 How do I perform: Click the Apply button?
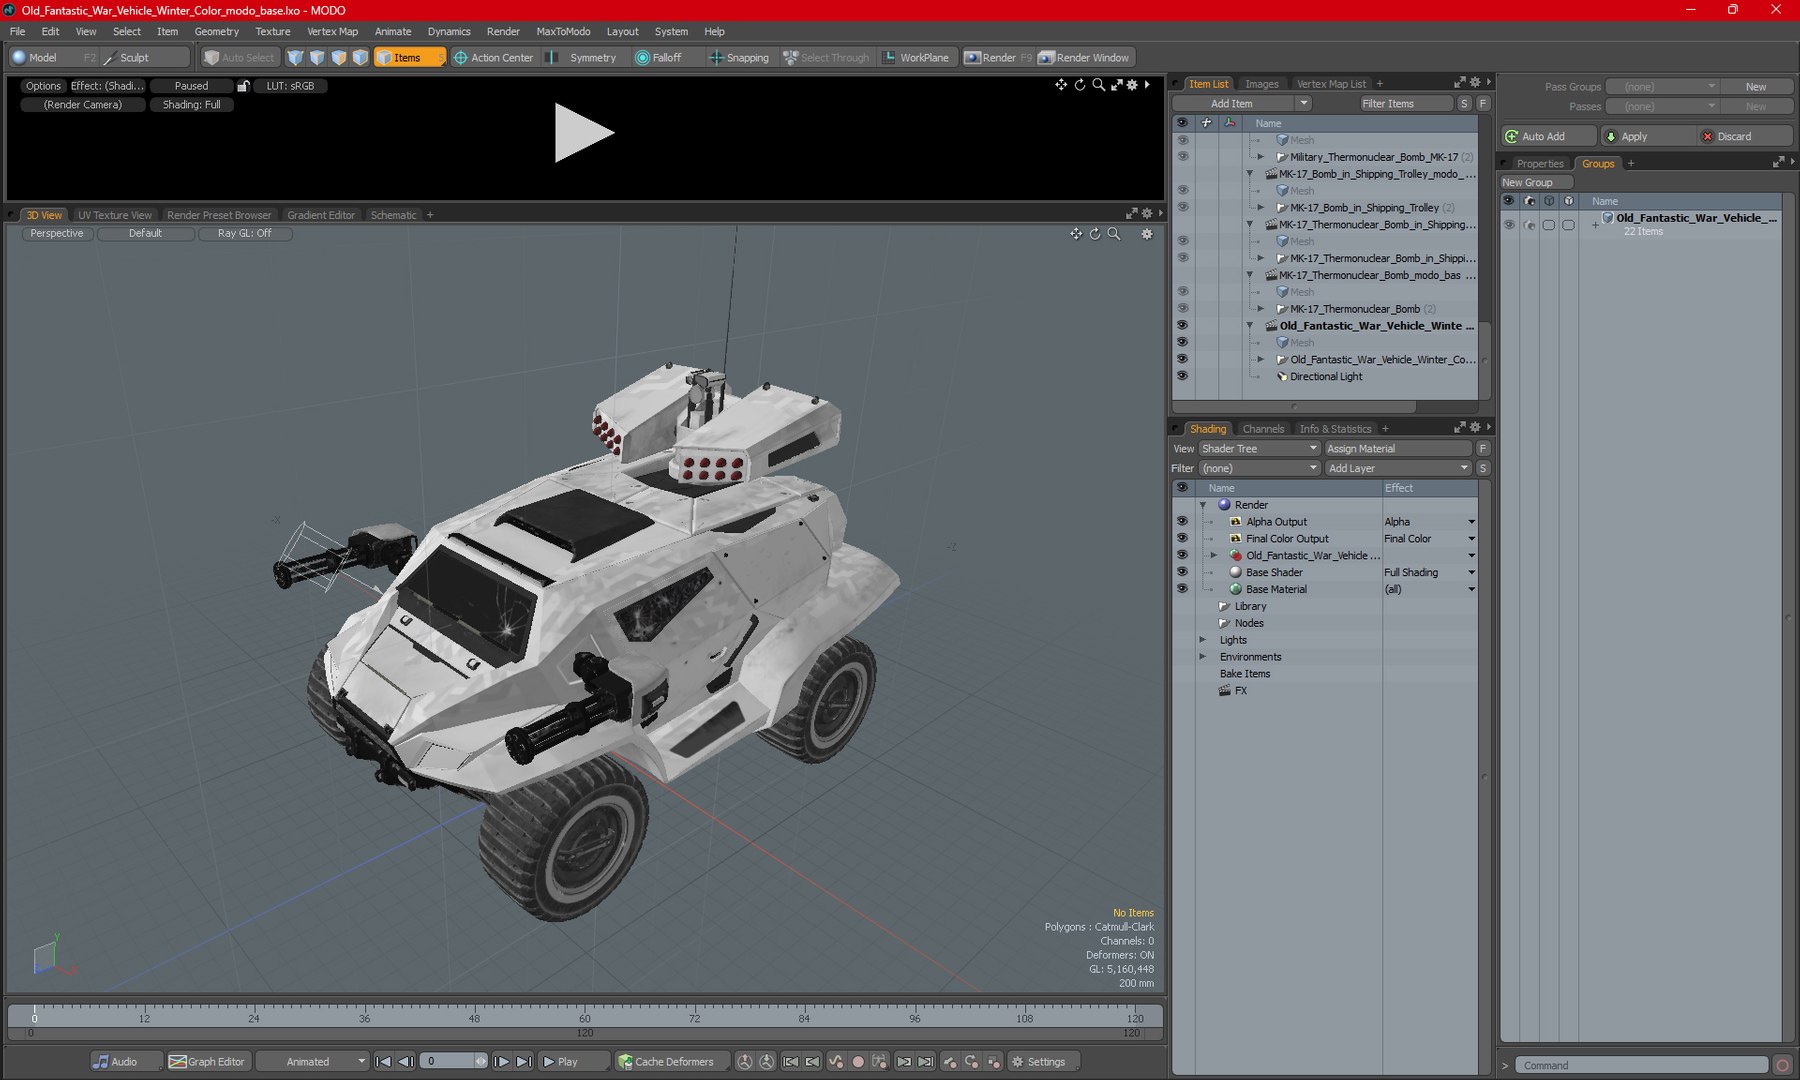pyautogui.click(x=1646, y=137)
